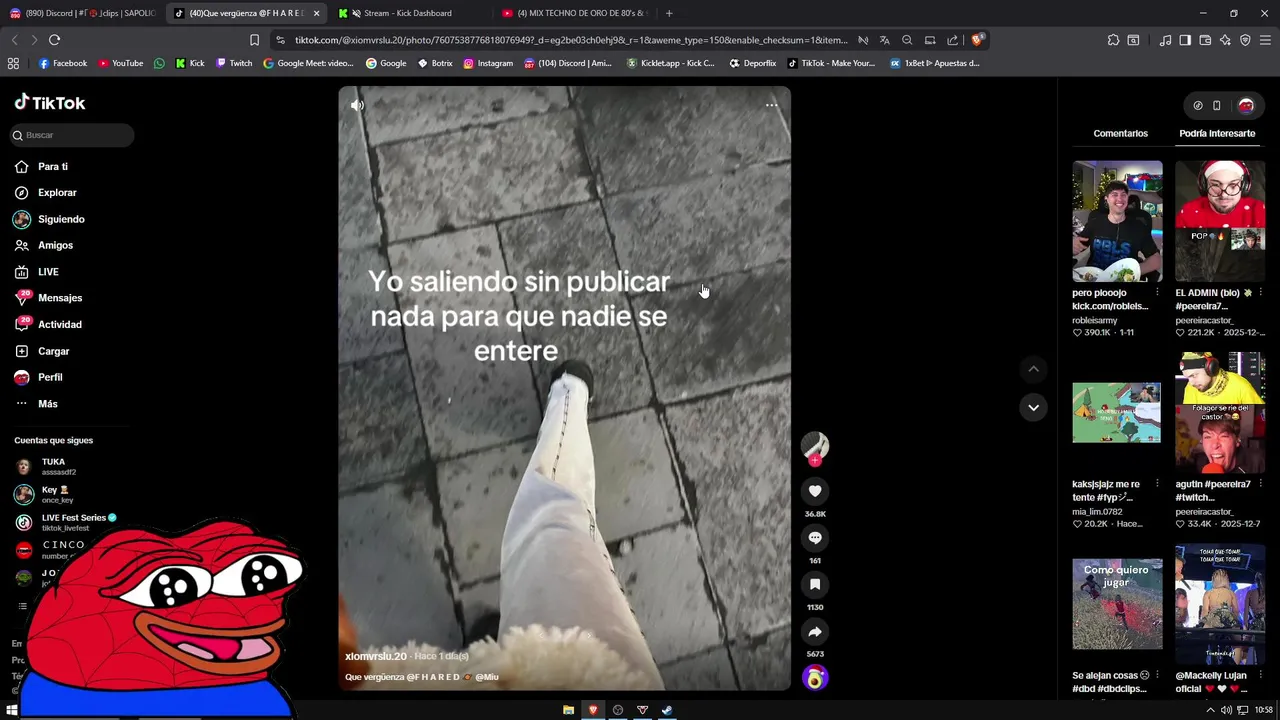Go to the previous video with up chevron
Screen dimensions: 1280x720
tap(1033, 369)
